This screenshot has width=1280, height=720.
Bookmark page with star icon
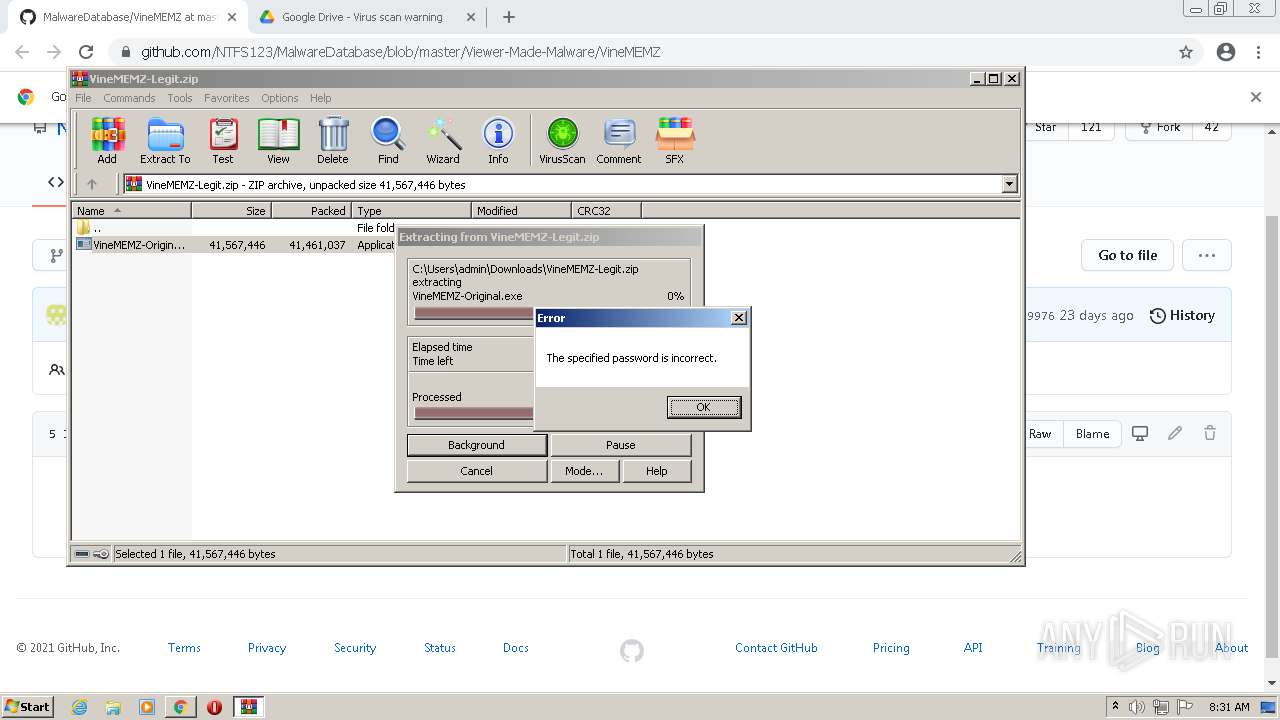coord(1186,52)
